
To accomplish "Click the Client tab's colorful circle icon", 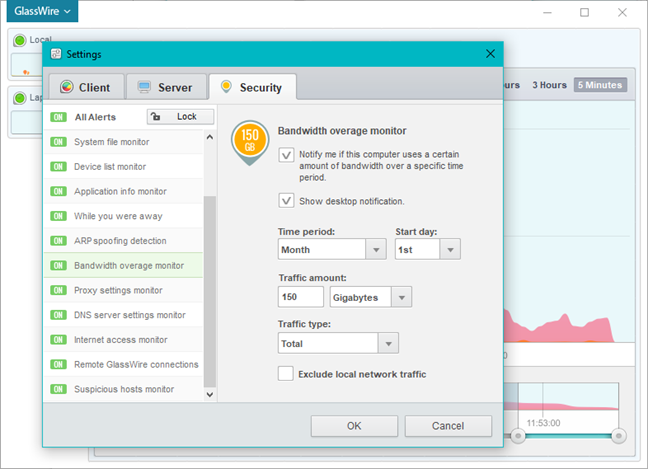I will (67, 87).
